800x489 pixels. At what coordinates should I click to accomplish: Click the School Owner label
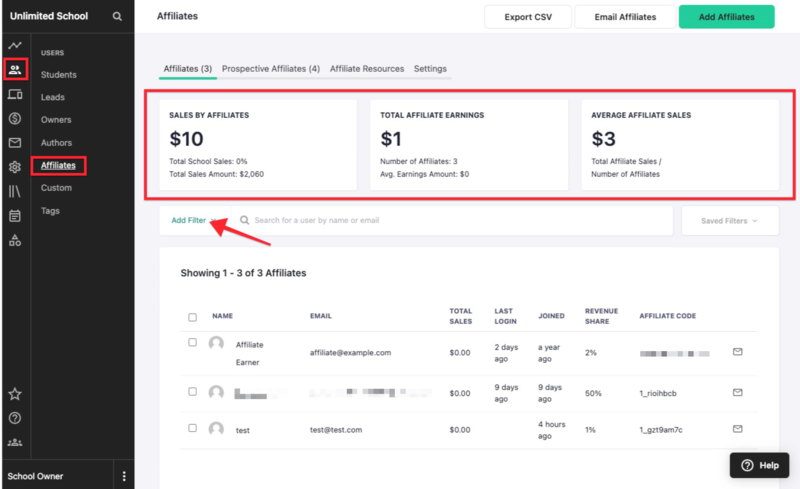(x=35, y=476)
